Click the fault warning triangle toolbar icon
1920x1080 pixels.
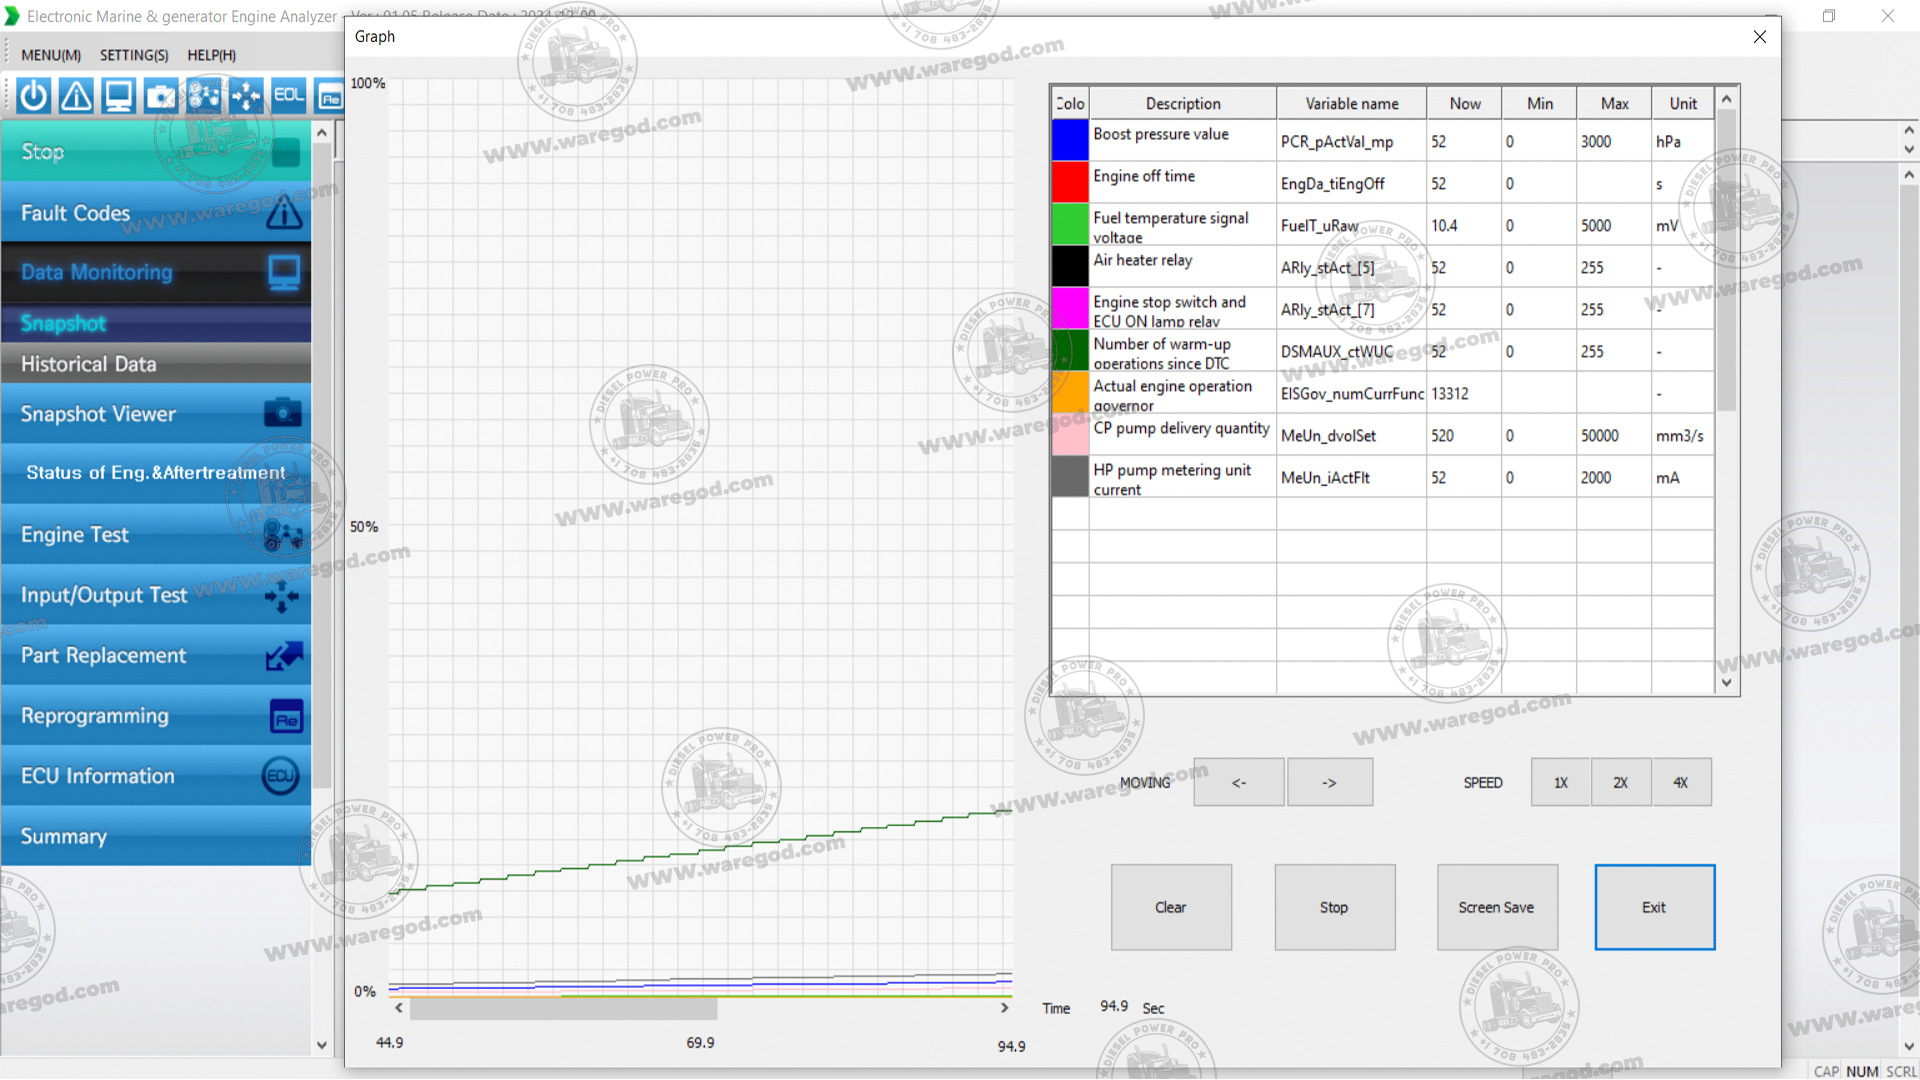point(76,96)
